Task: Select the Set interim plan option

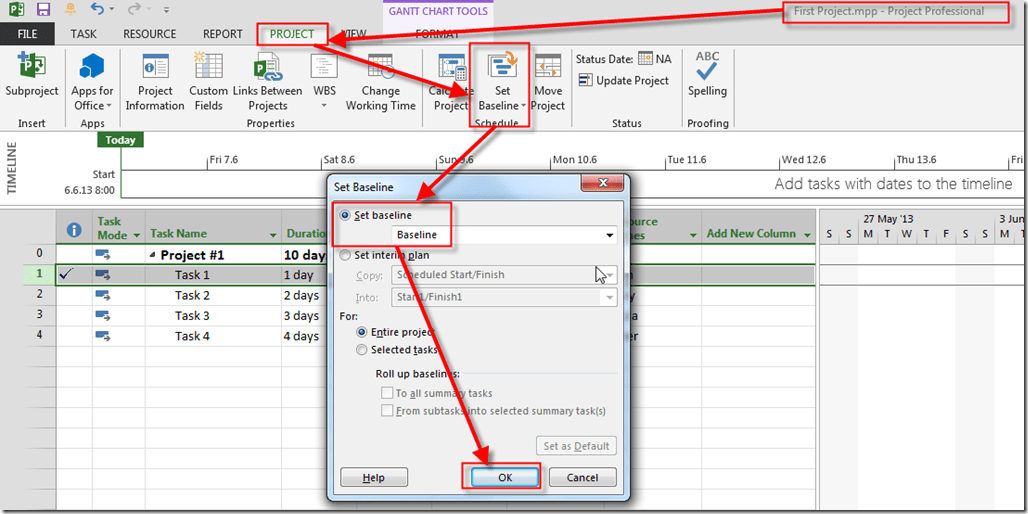Action: [x=347, y=255]
